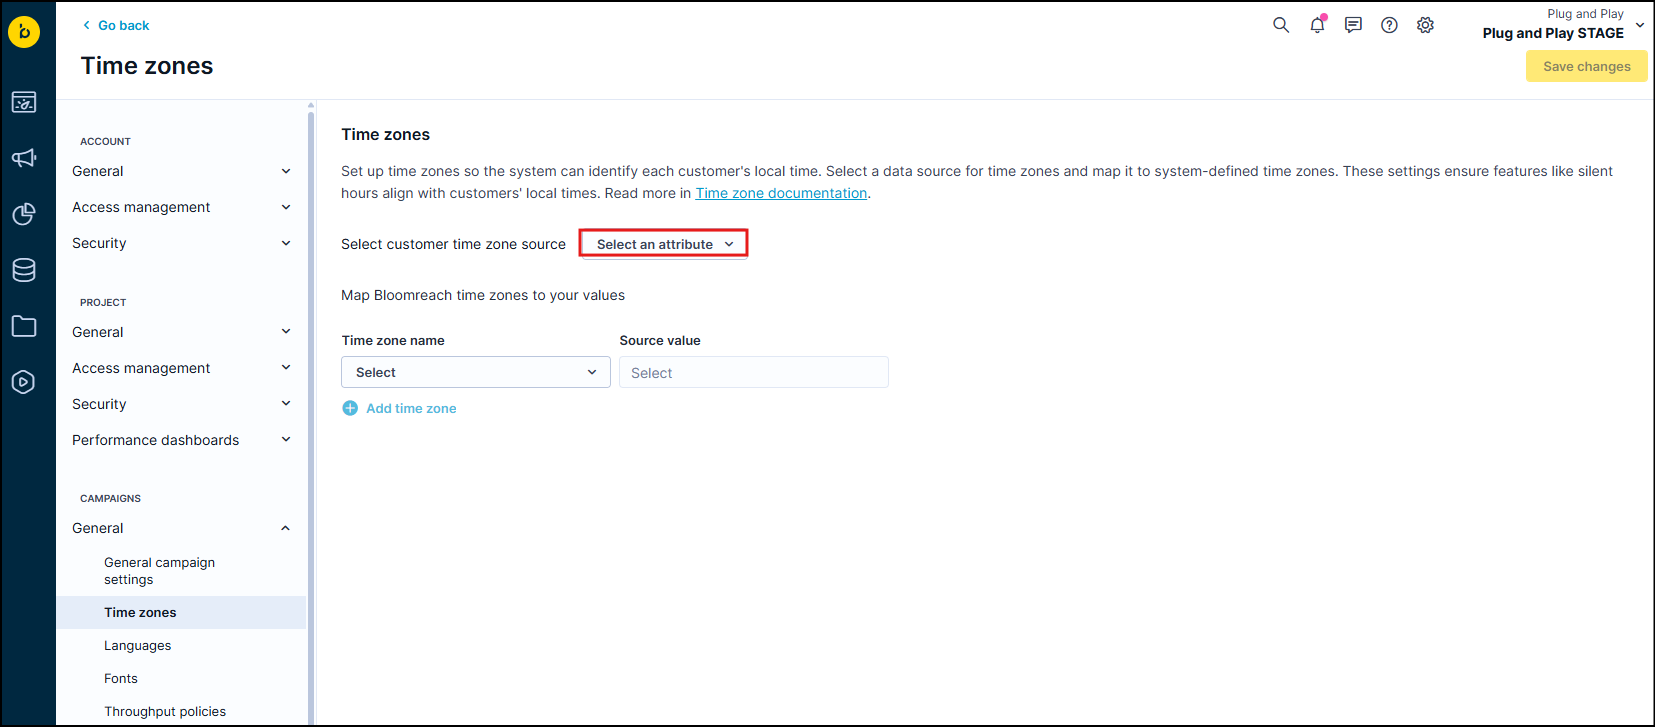The image size is (1655, 727).
Task: Open notifications bell icon
Action: point(1317,25)
